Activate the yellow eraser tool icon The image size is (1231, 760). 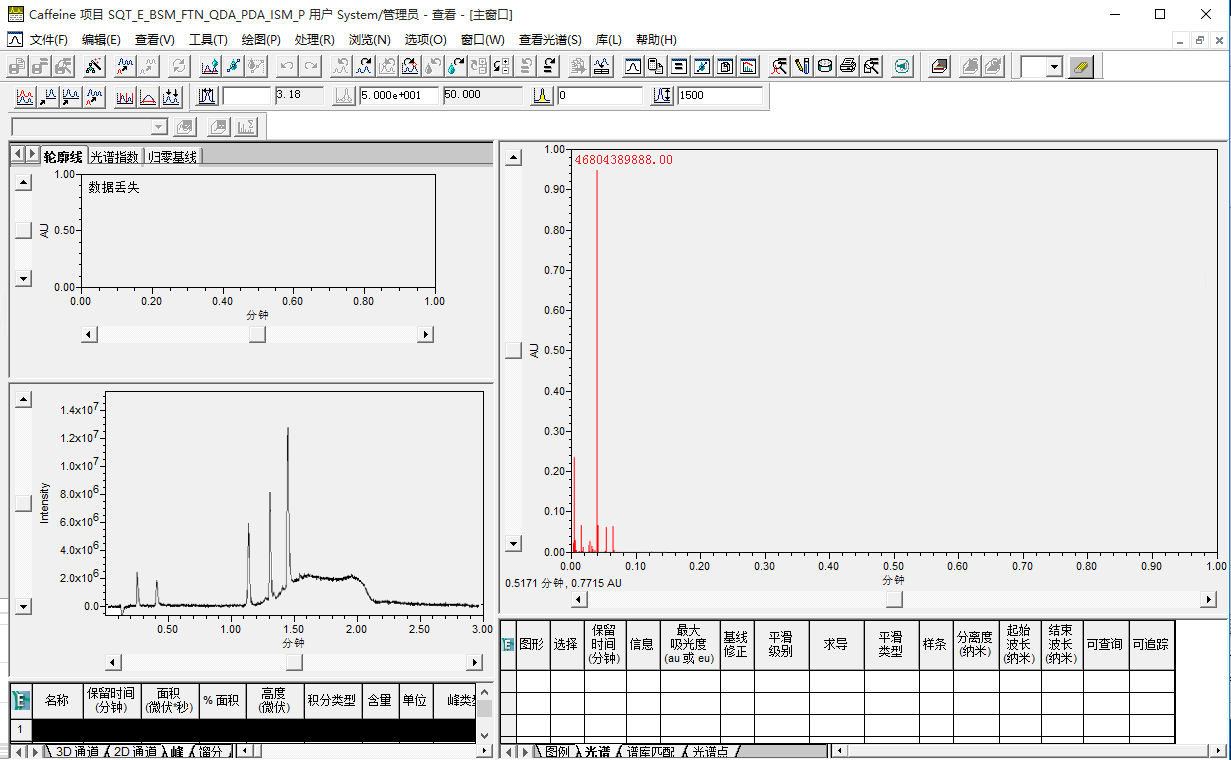[x=1080, y=66]
